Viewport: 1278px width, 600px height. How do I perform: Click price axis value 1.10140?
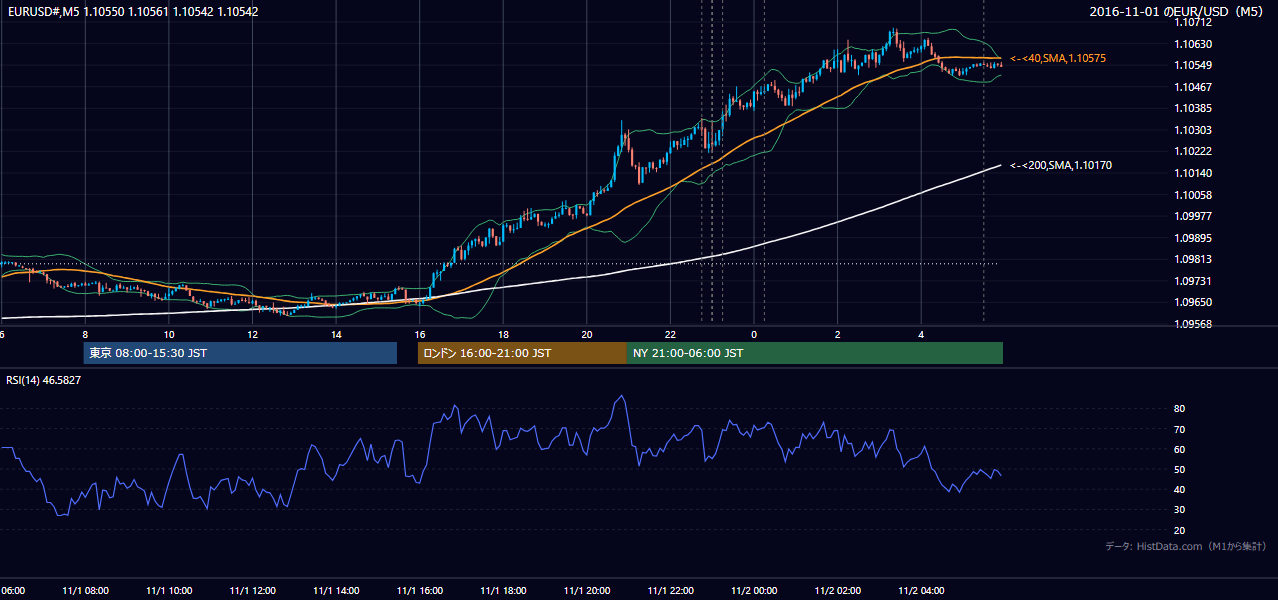coord(1193,173)
